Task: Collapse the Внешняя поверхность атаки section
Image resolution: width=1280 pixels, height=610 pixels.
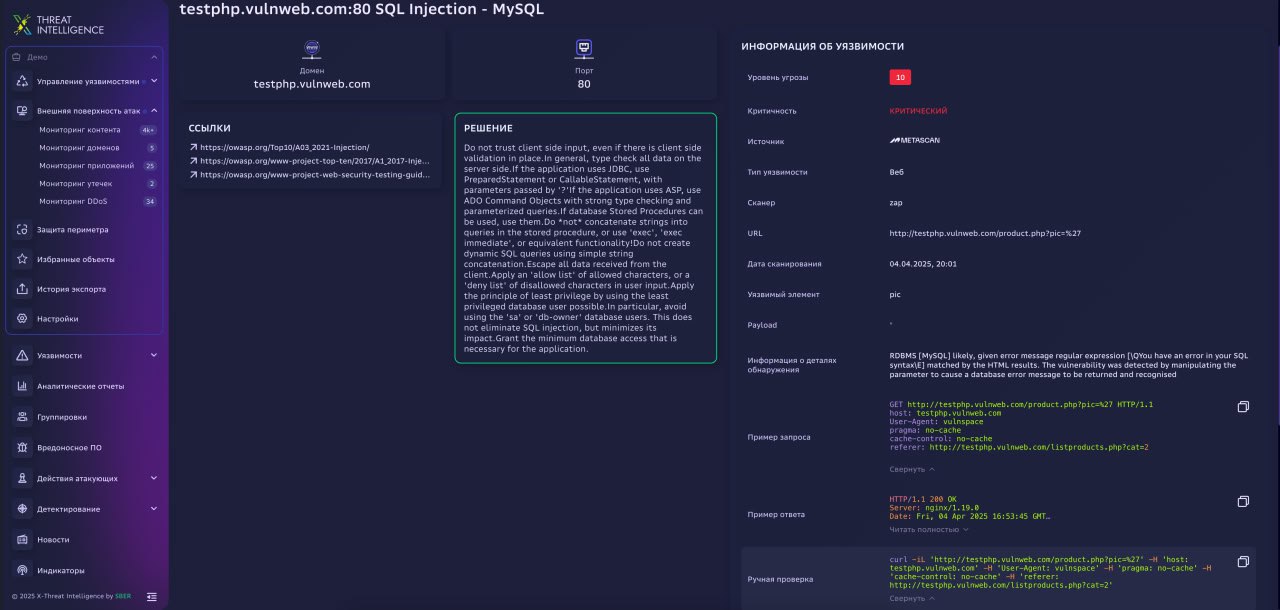Action: [153, 111]
